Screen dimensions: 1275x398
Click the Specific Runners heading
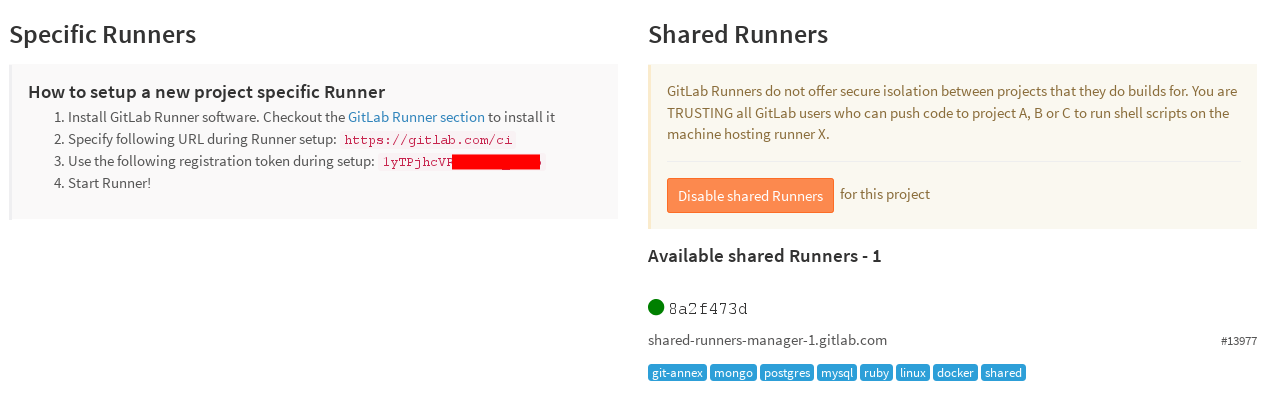pos(103,34)
